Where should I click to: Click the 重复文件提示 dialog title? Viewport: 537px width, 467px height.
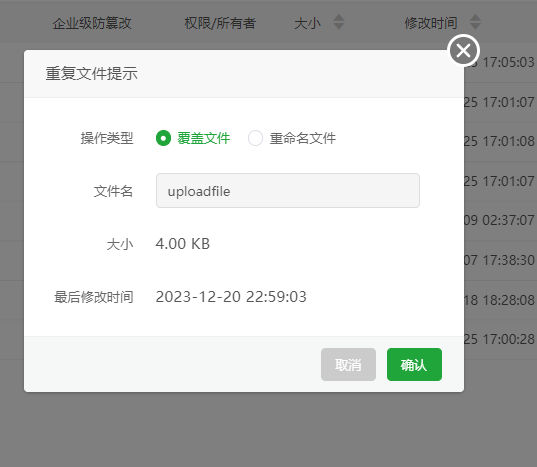91,74
